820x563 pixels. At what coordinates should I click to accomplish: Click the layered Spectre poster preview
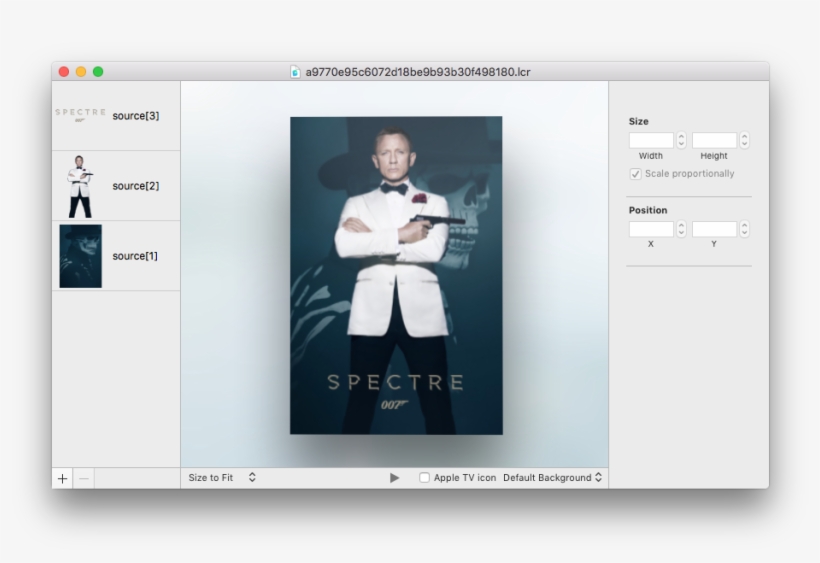tap(396, 275)
